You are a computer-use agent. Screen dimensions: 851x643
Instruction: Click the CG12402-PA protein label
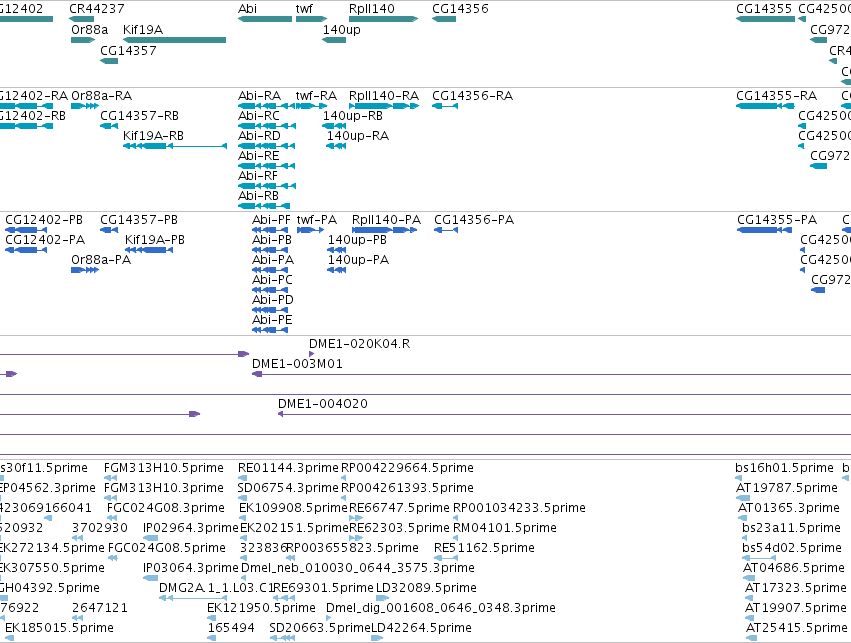click(x=45, y=240)
